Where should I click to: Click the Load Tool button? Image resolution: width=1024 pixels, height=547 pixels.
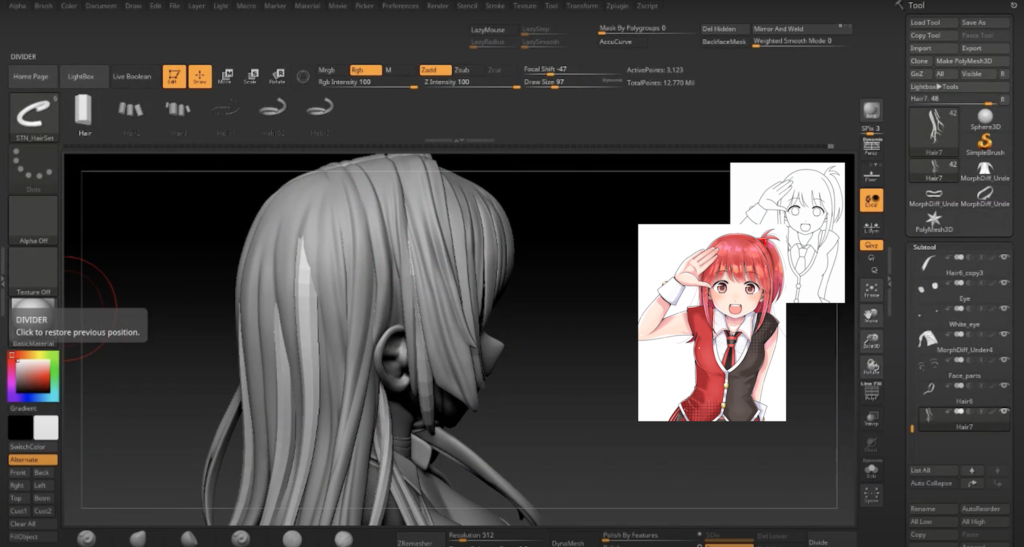pyautogui.click(x=933, y=23)
